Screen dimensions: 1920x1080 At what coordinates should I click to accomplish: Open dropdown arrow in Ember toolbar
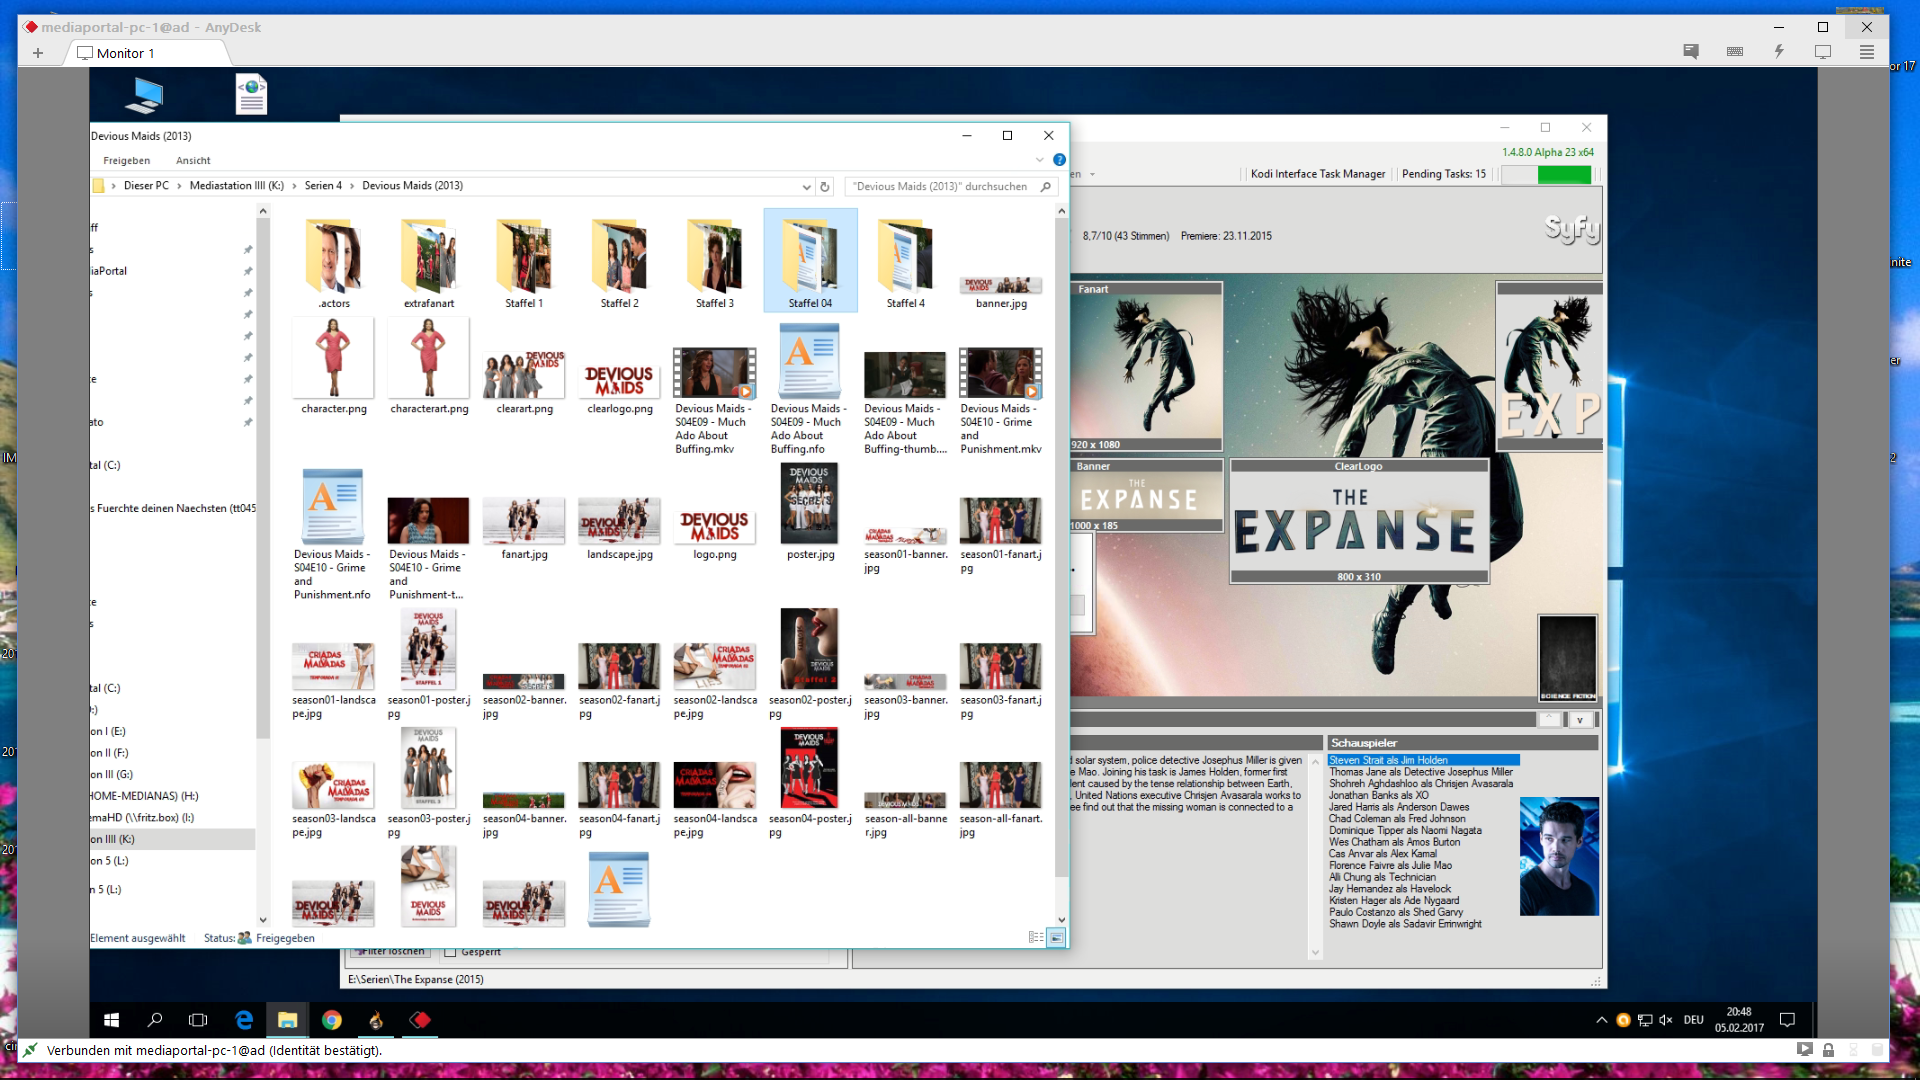1092,174
